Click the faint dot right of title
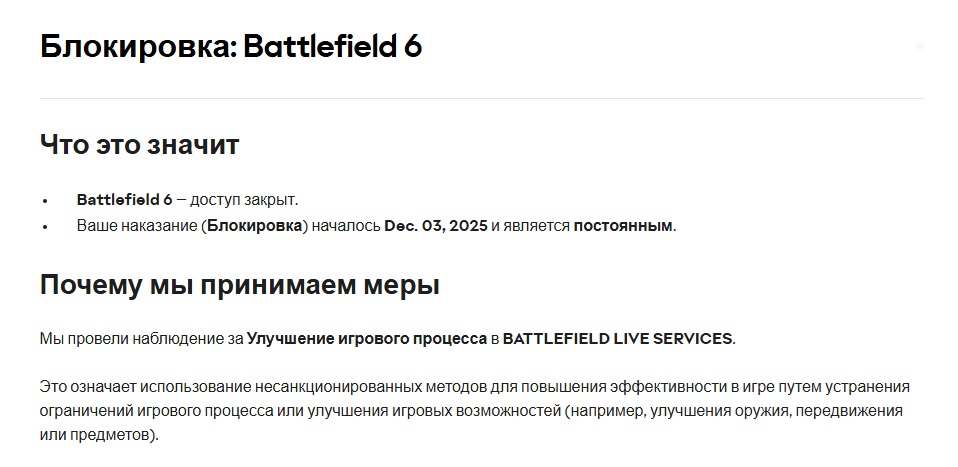The image size is (958, 467). point(920,46)
